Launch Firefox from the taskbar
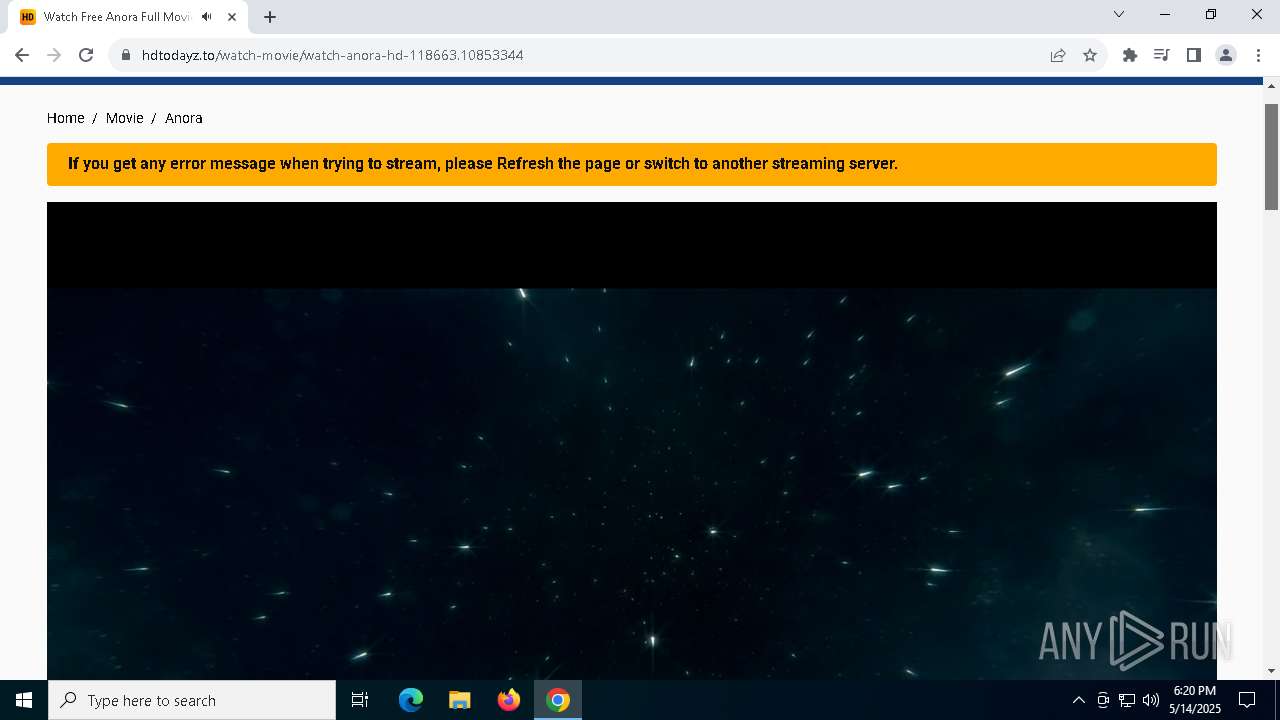 click(x=509, y=700)
